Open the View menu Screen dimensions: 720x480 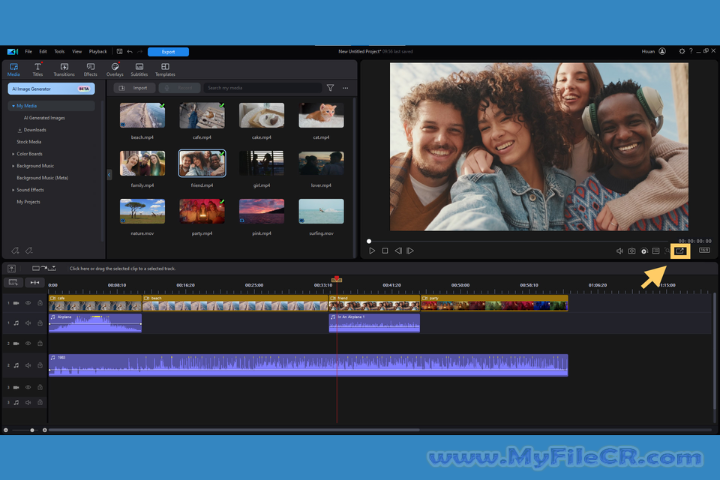tap(77, 51)
